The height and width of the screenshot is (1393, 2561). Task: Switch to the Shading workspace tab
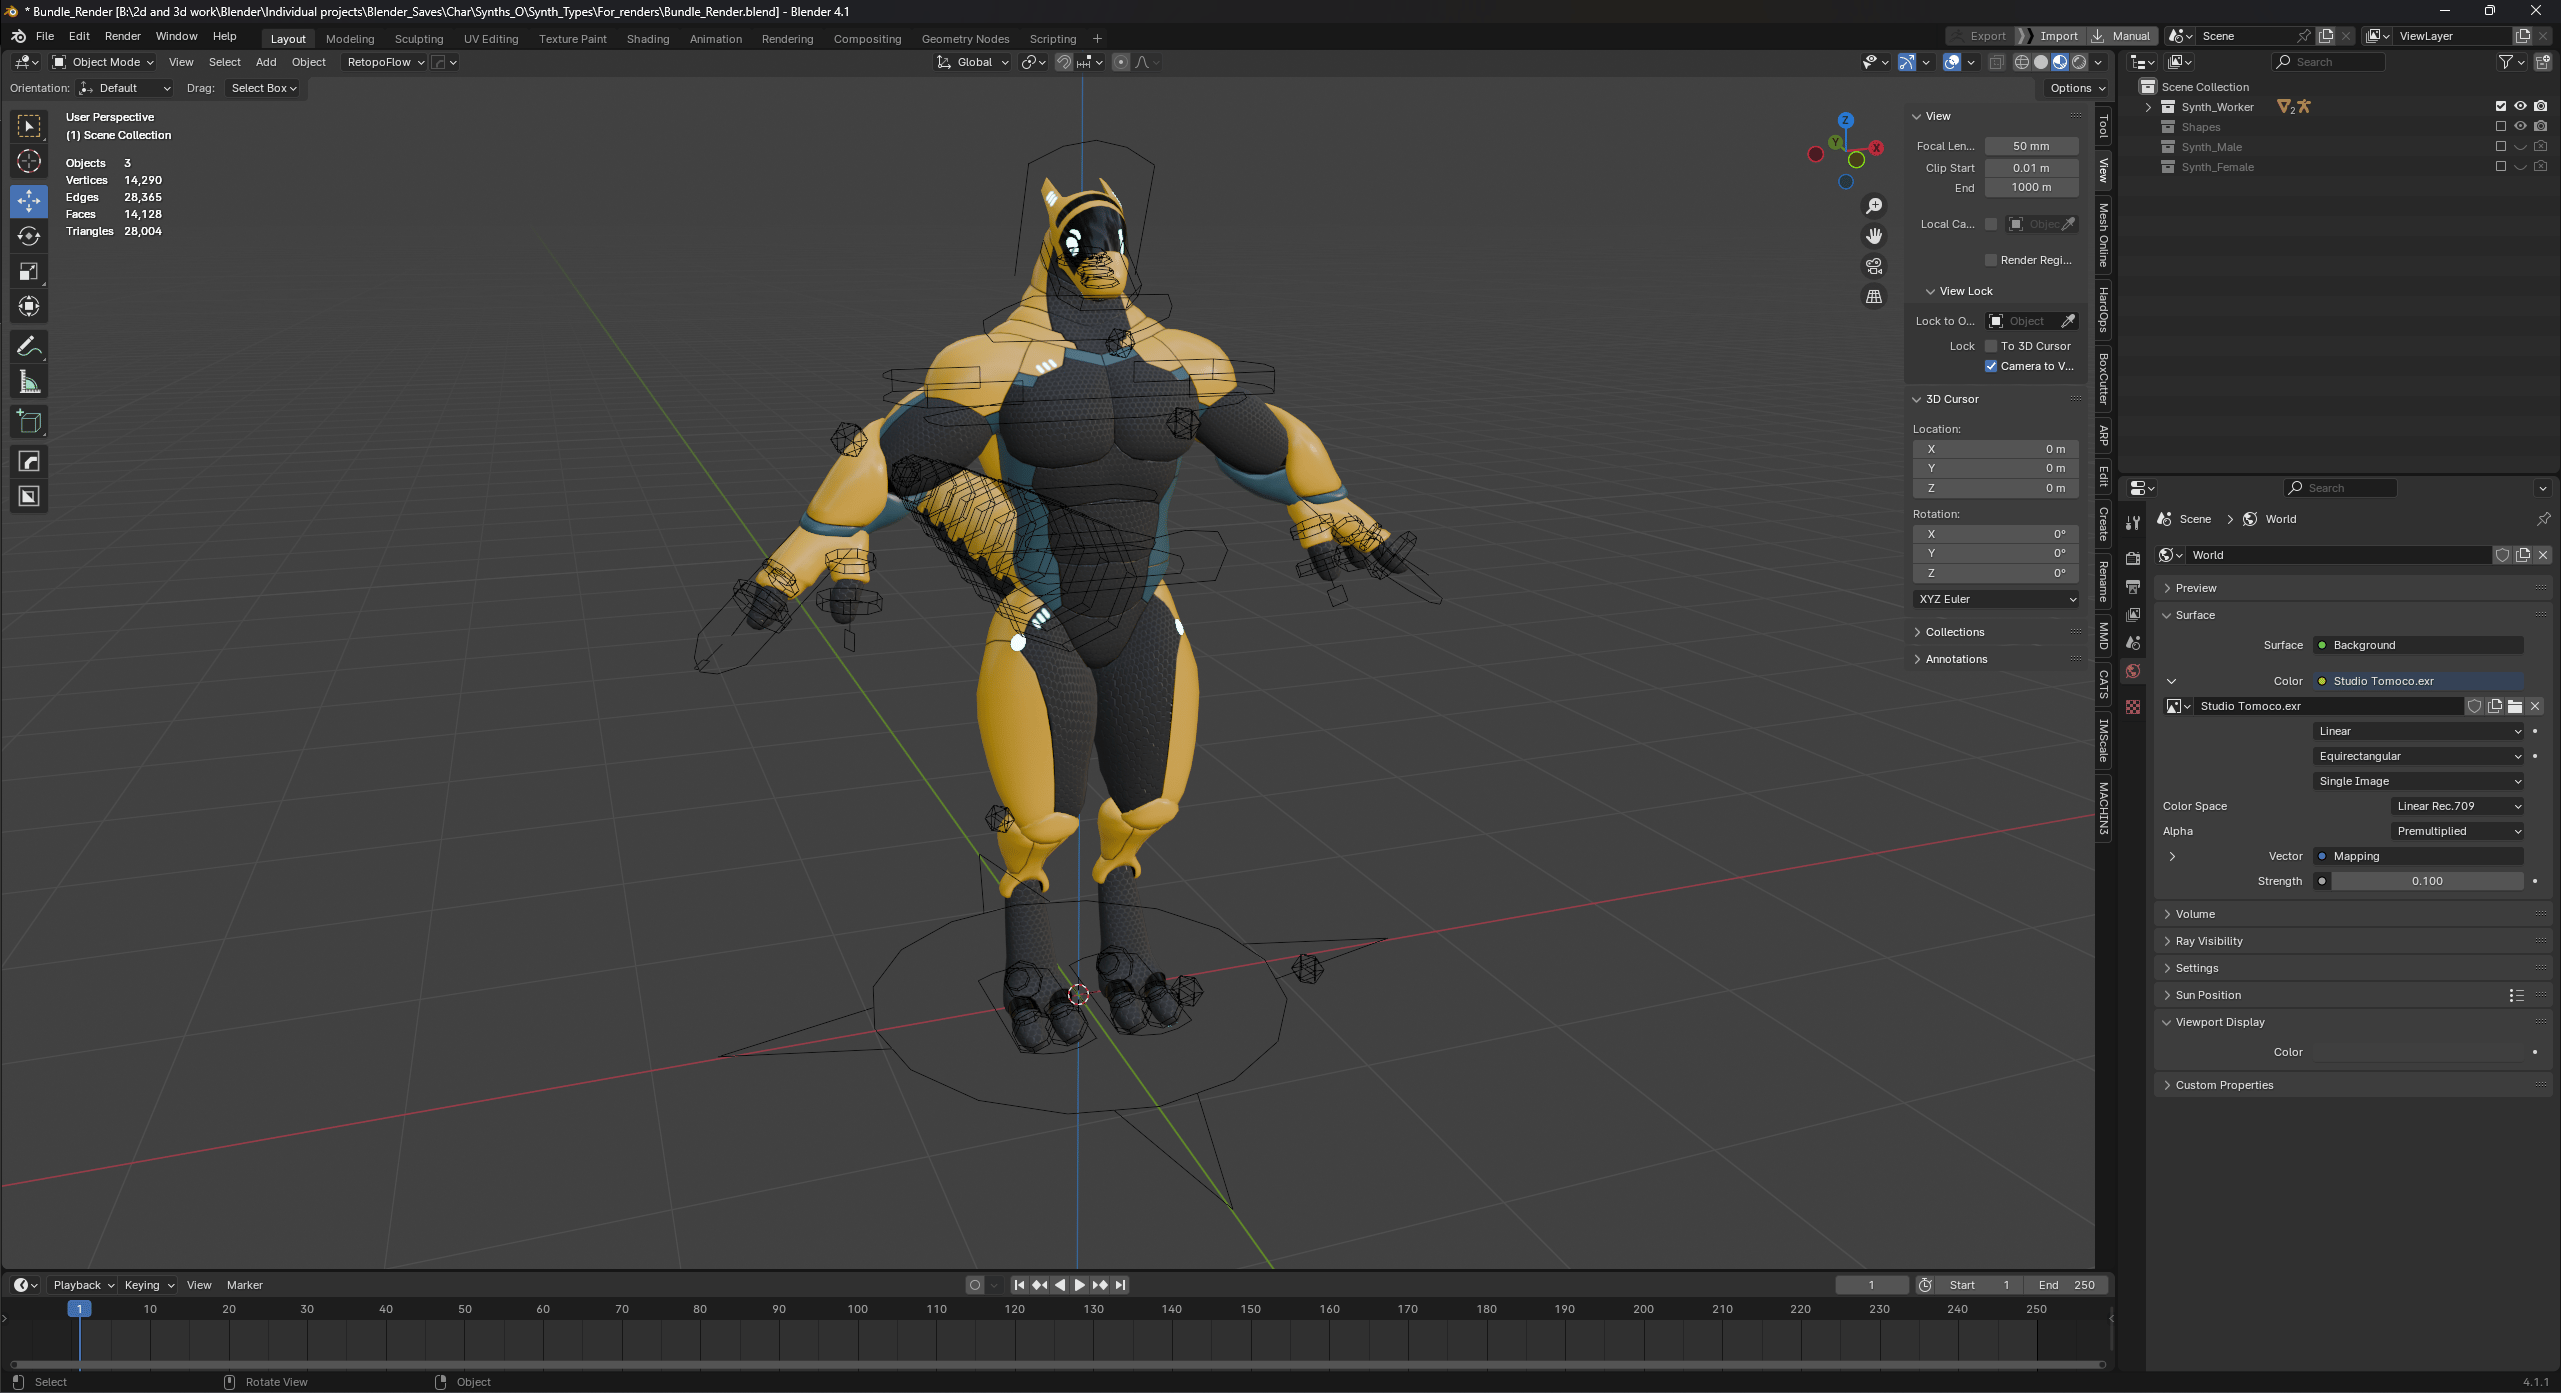point(648,39)
